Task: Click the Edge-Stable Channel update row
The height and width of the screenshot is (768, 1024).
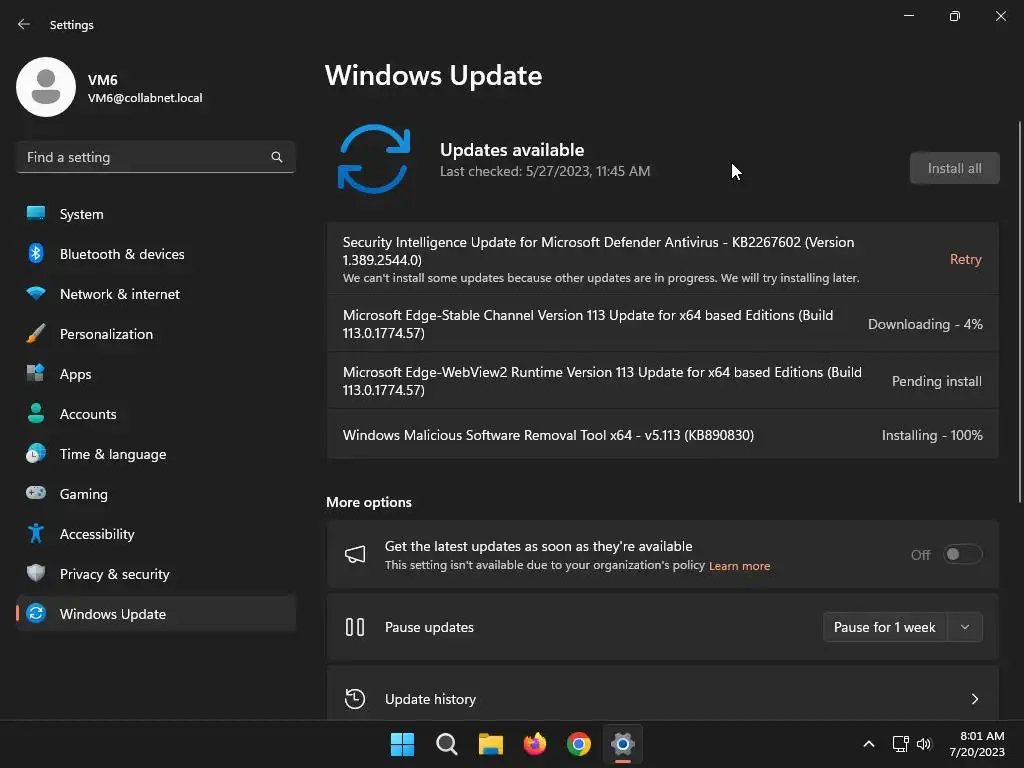Action: [662, 324]
